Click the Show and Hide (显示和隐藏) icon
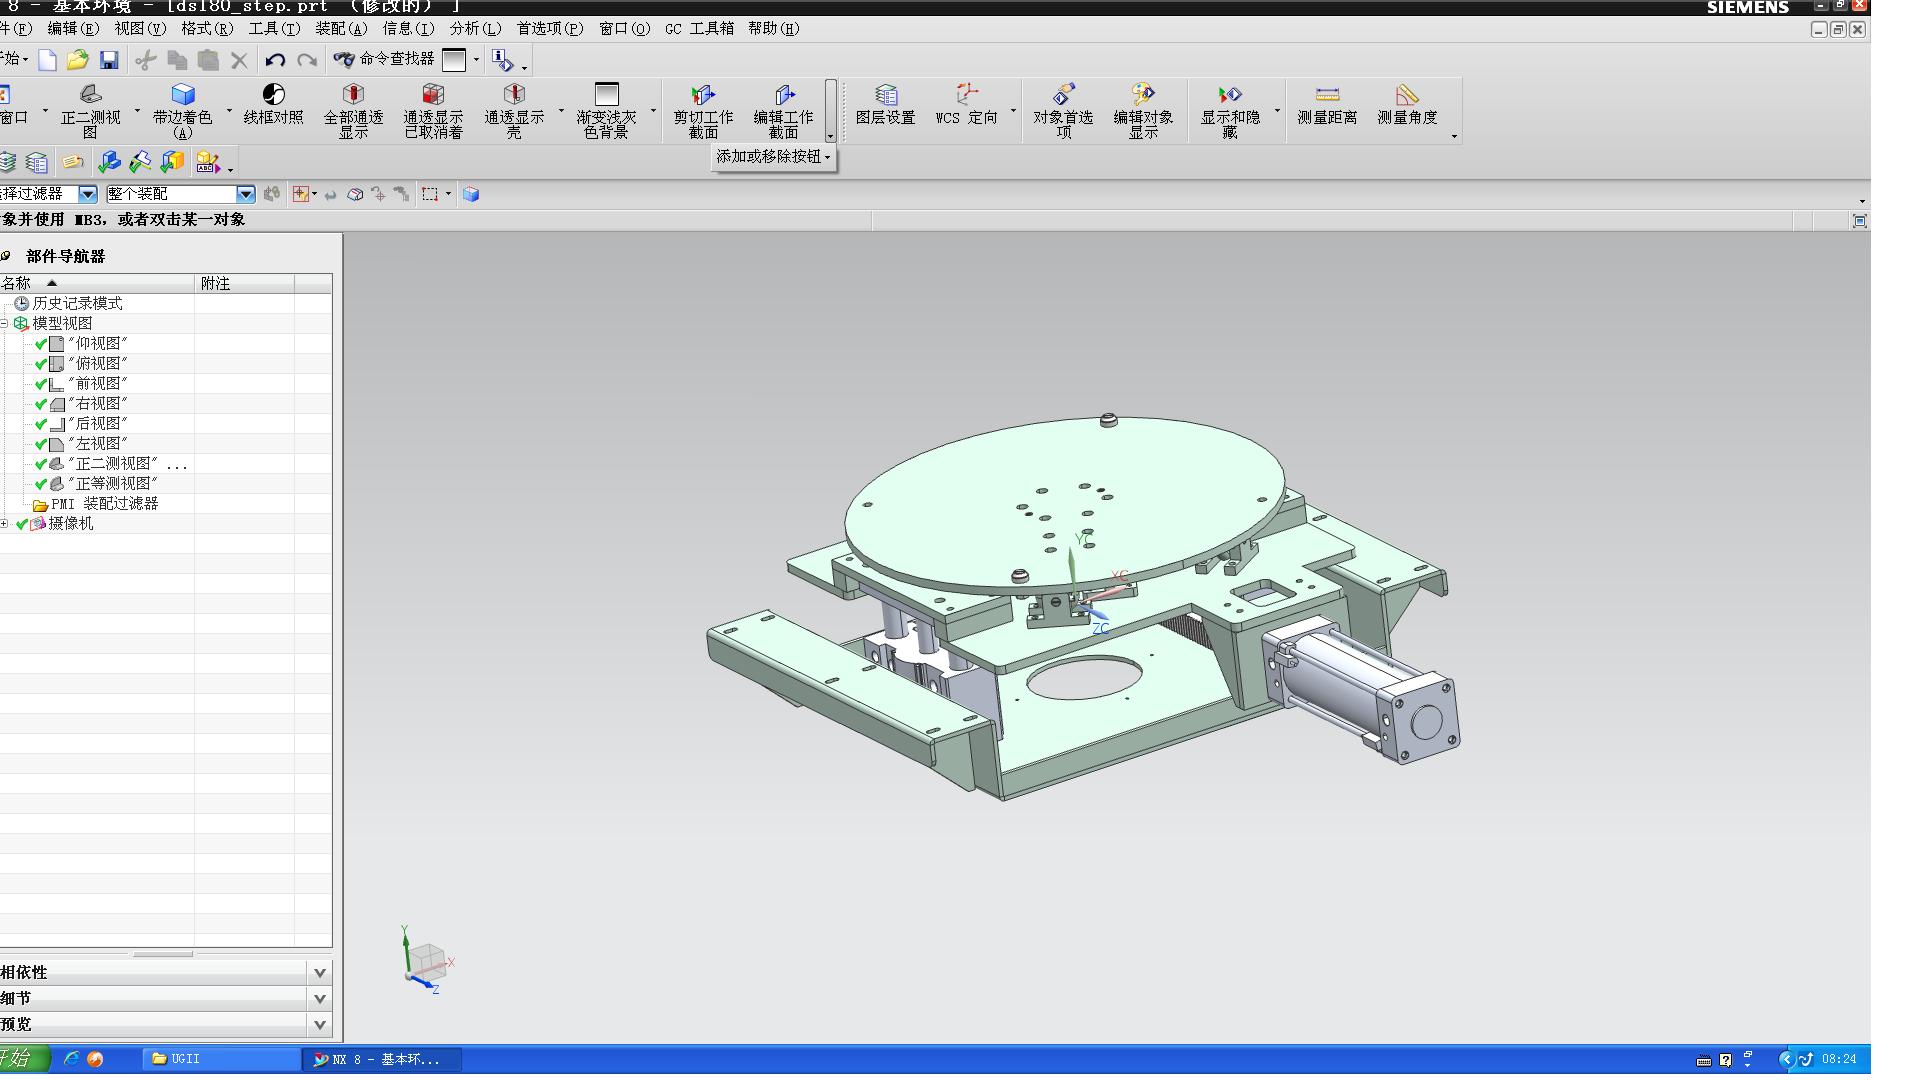The width and height of the screenshot is (1920, 1080). (x=1230, y=96)
